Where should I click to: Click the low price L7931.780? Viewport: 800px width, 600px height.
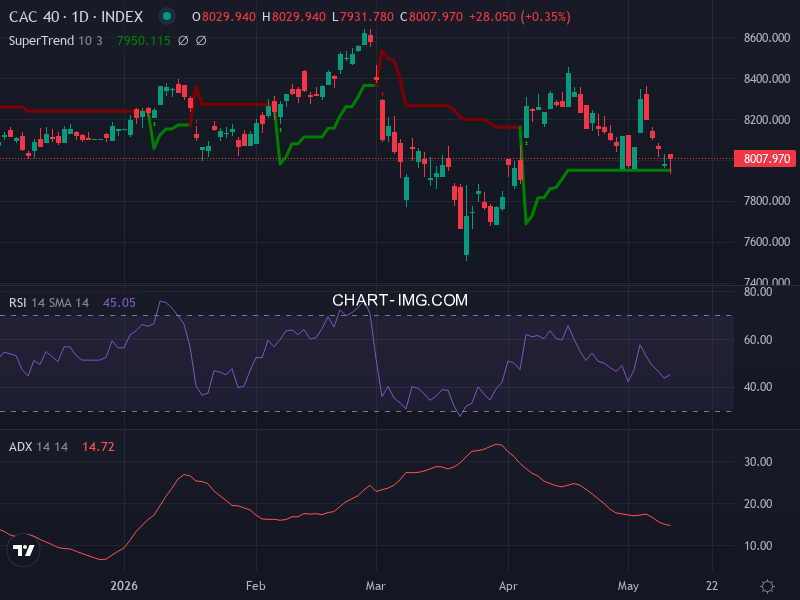tap(363, 17)
